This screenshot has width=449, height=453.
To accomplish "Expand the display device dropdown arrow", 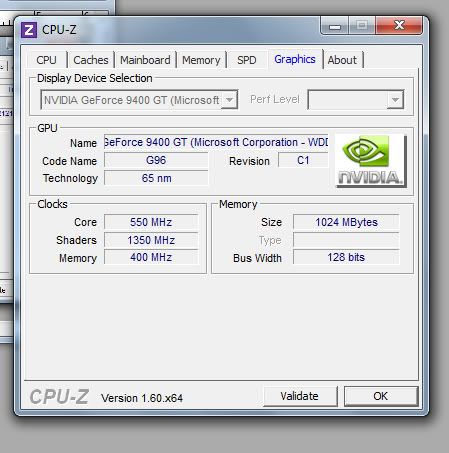I will click(229, 100).
